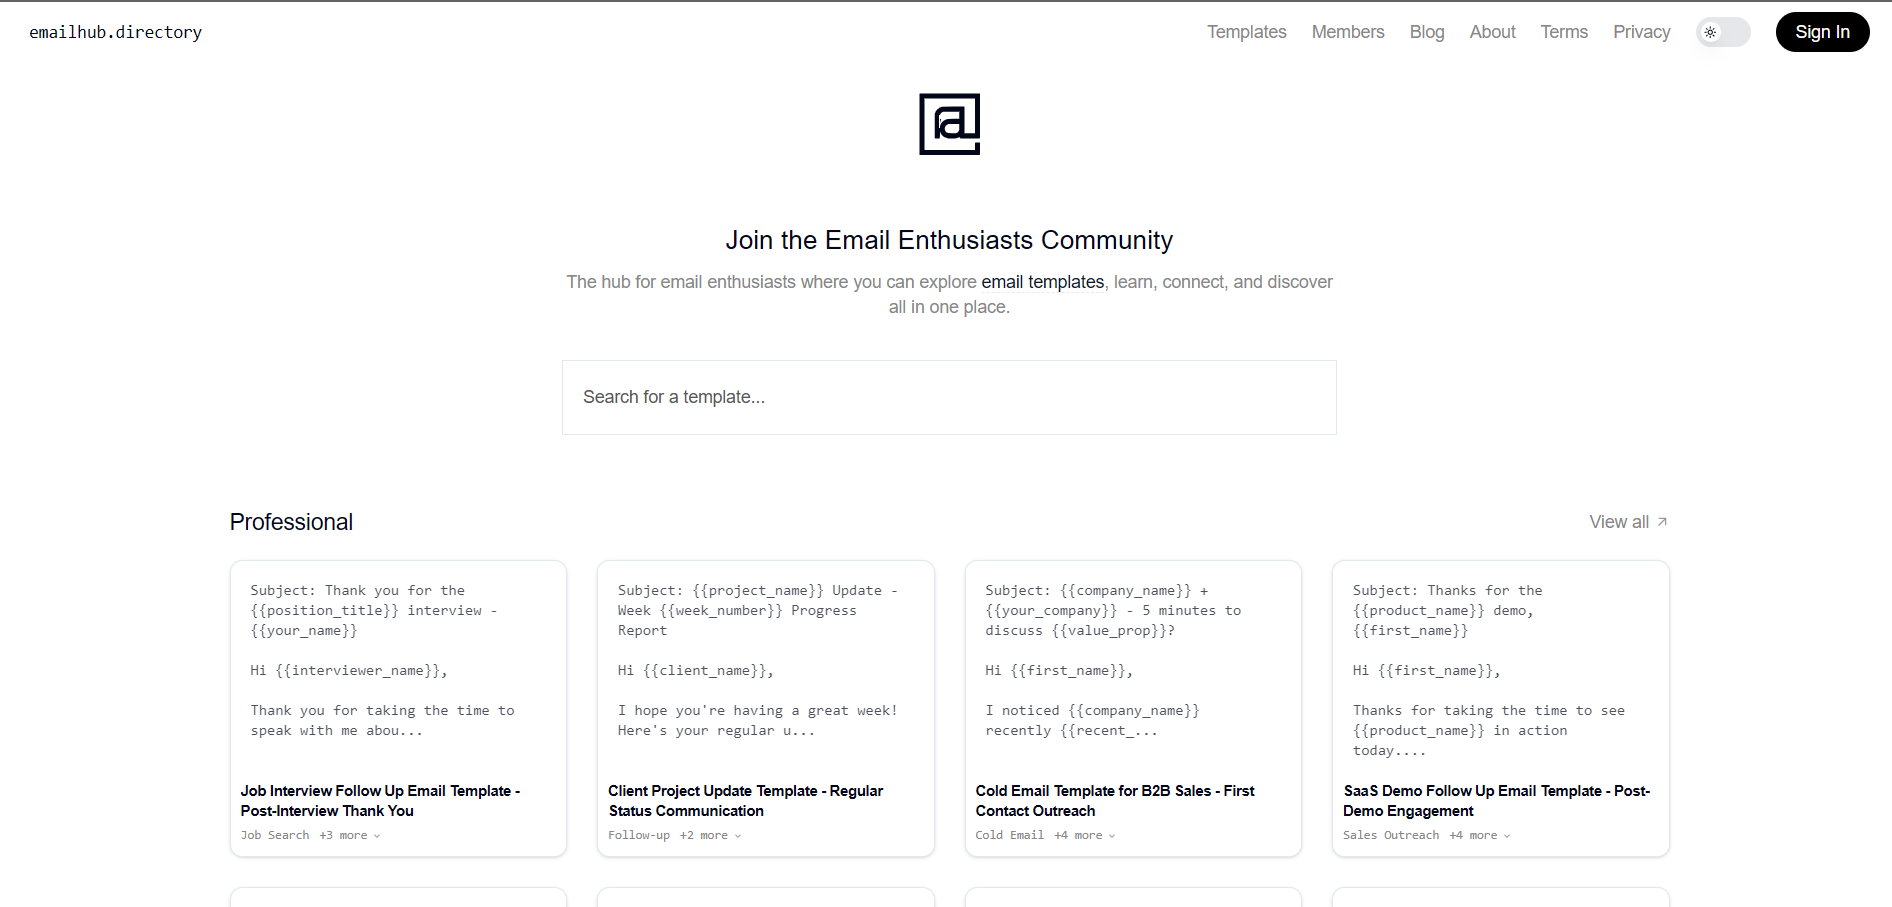This screenshot has width=1892, height=907.
Task: Open the Blog section
Action: [x=1426, y=32]
